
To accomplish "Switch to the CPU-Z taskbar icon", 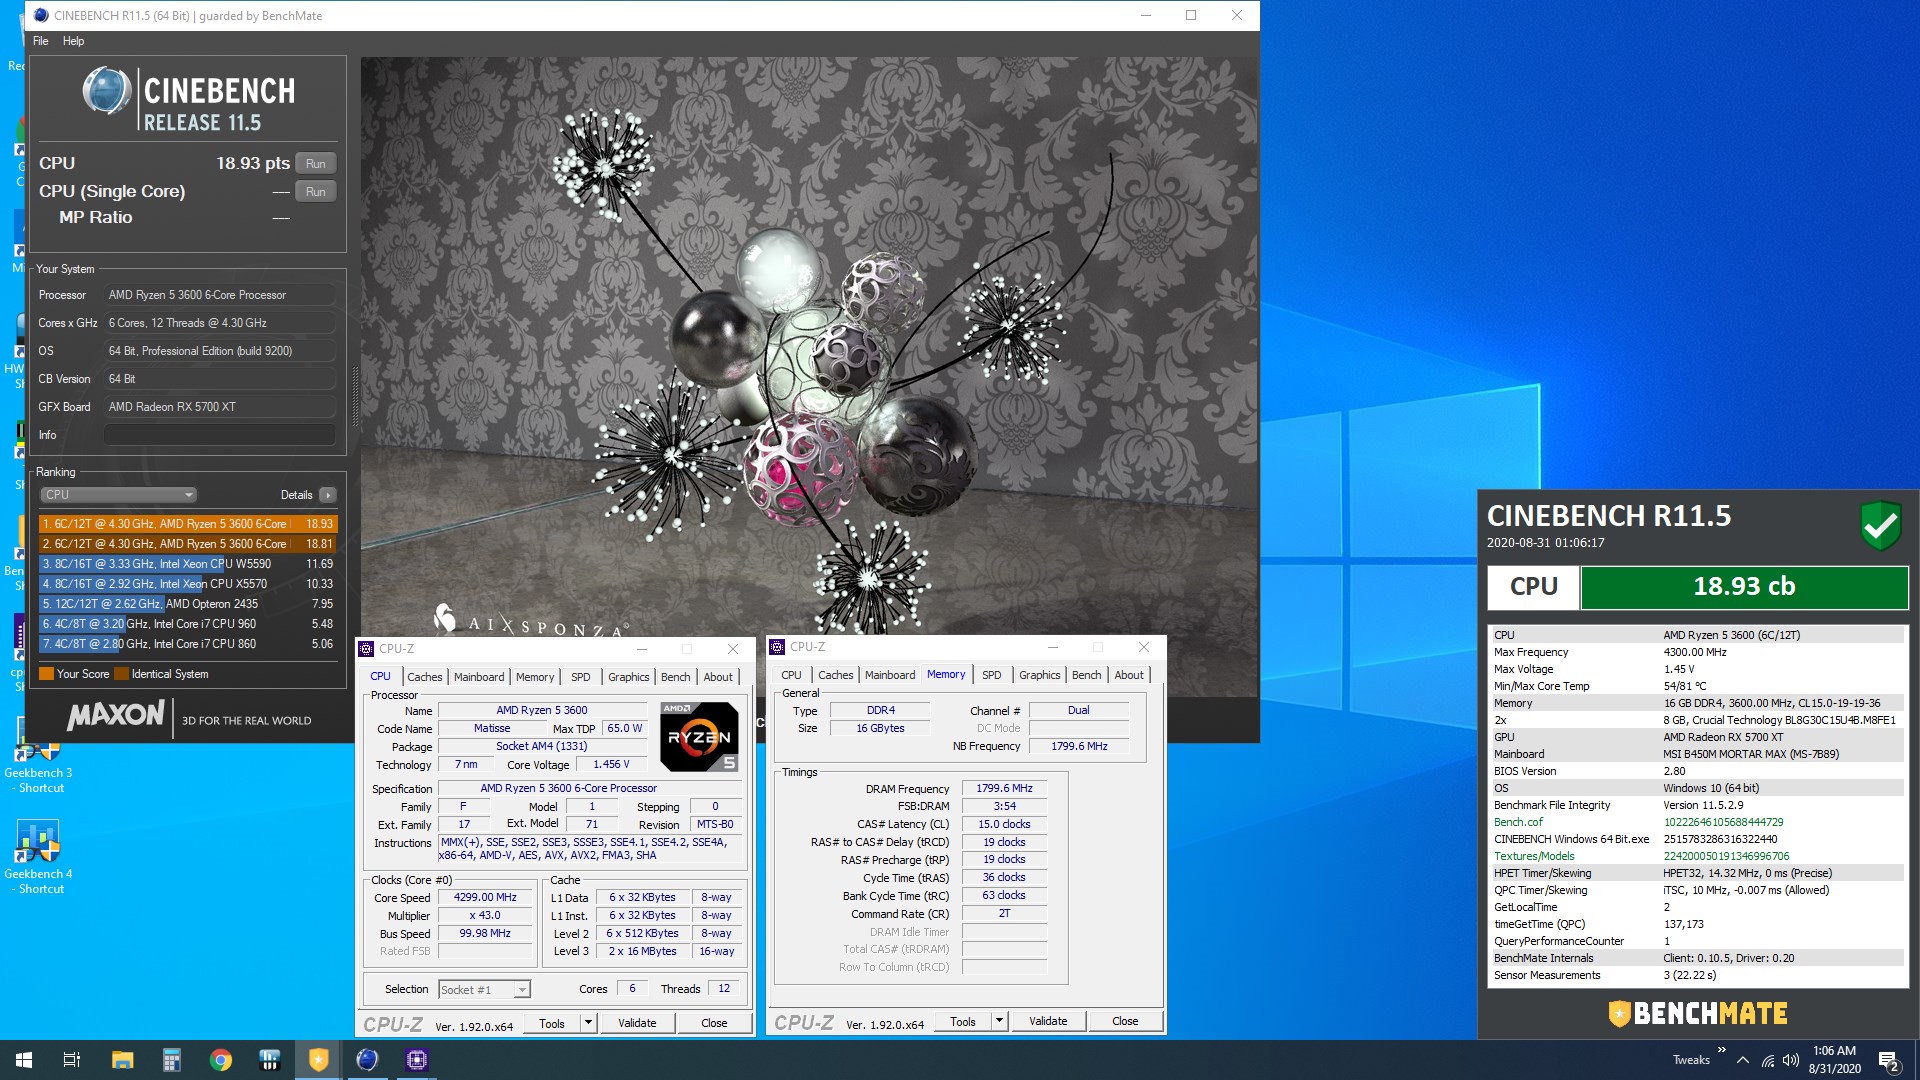I will tap(417, 1060).
